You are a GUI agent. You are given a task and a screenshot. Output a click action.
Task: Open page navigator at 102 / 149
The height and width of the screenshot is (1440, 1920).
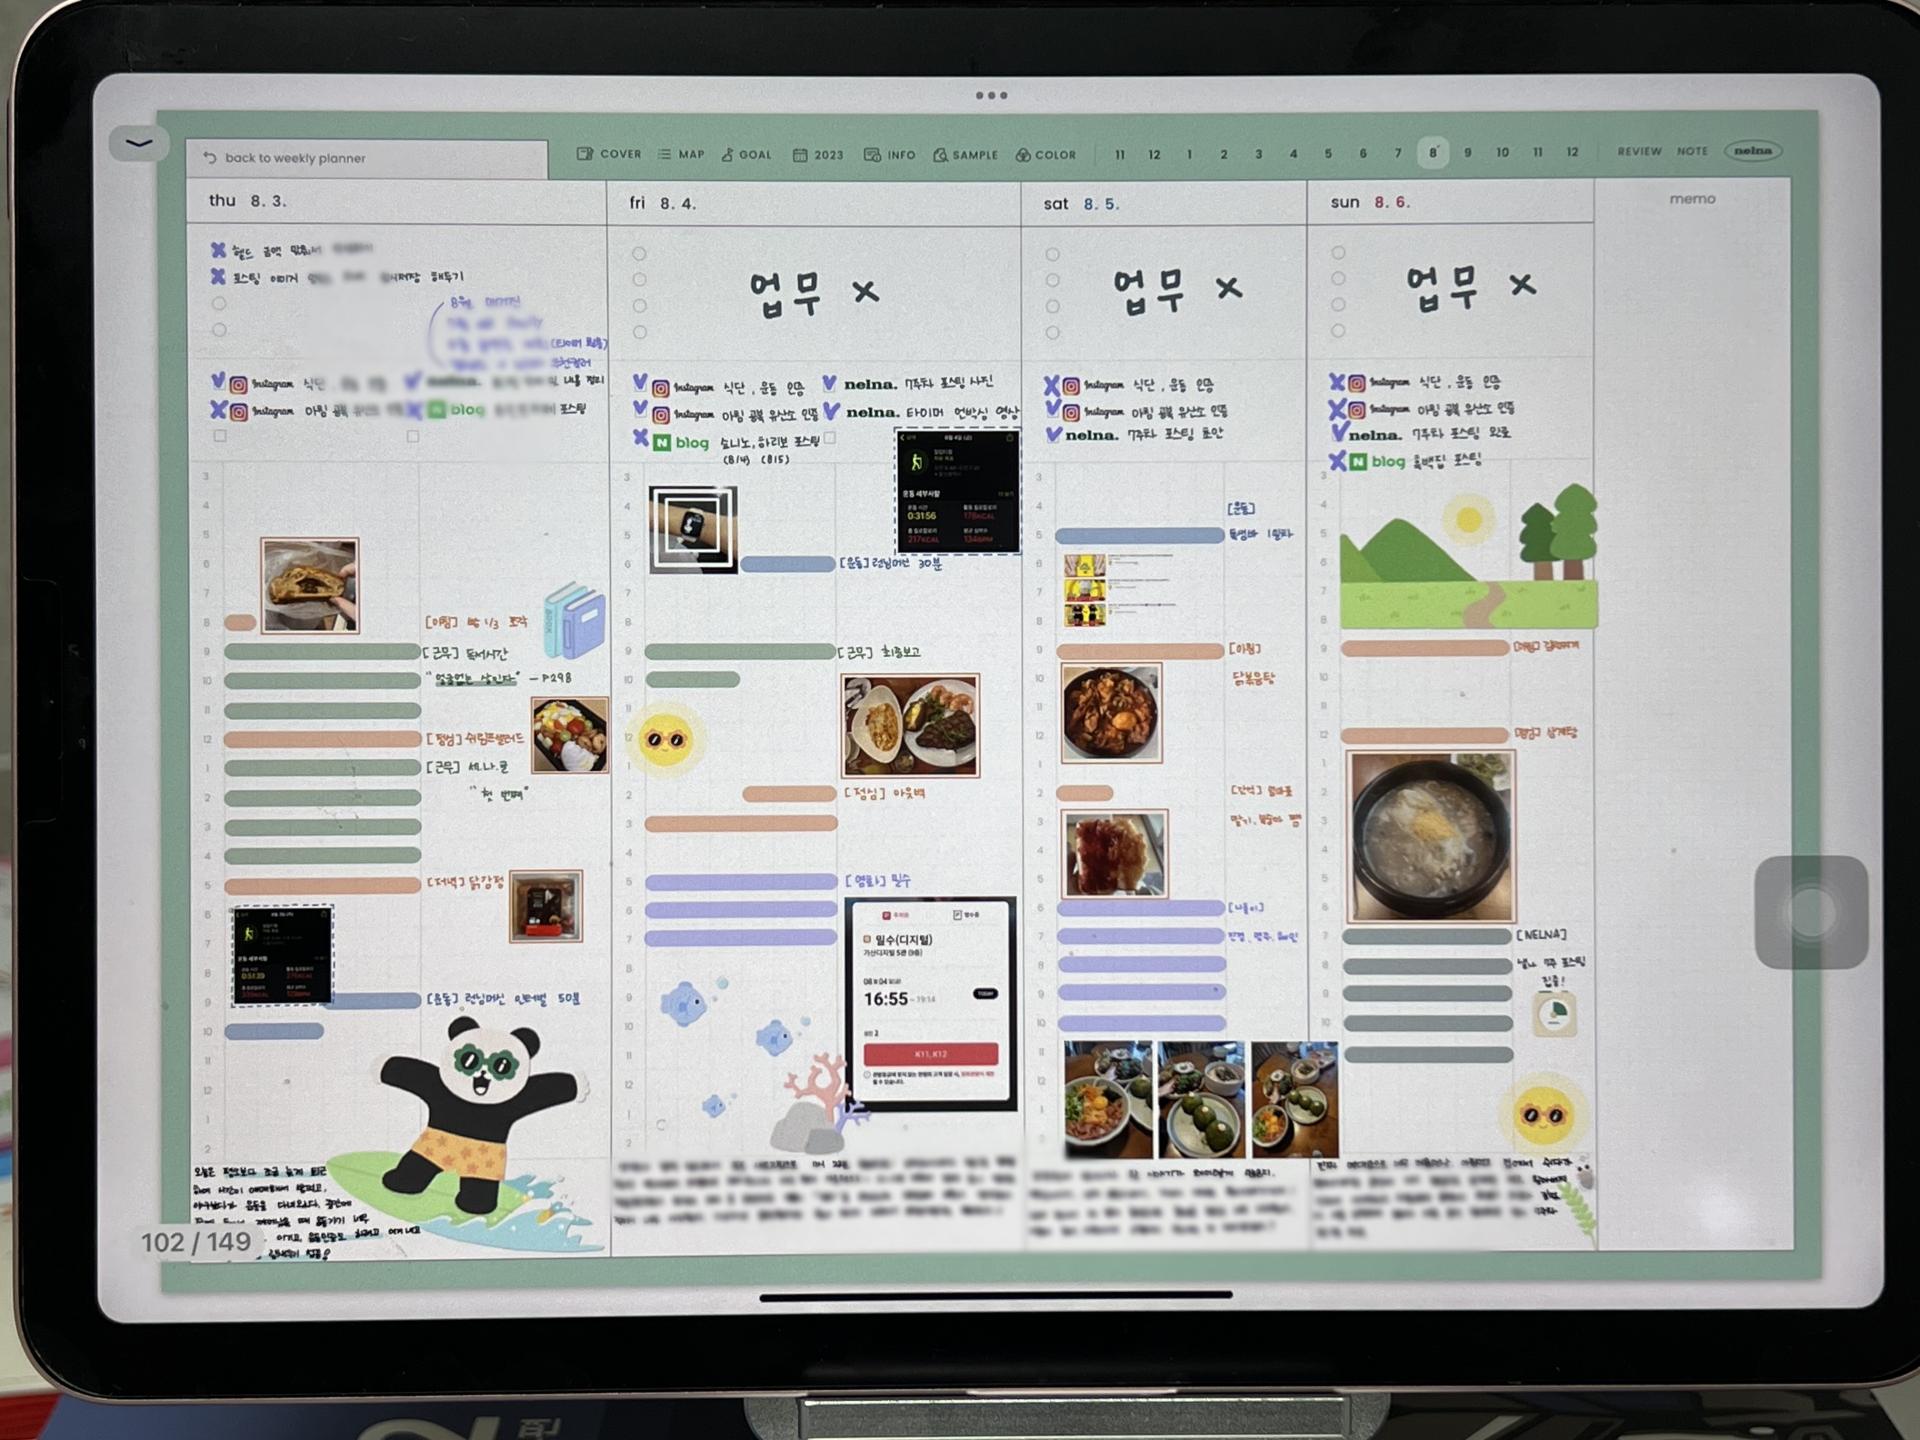pyautogui.click(x=196, y=1242)
